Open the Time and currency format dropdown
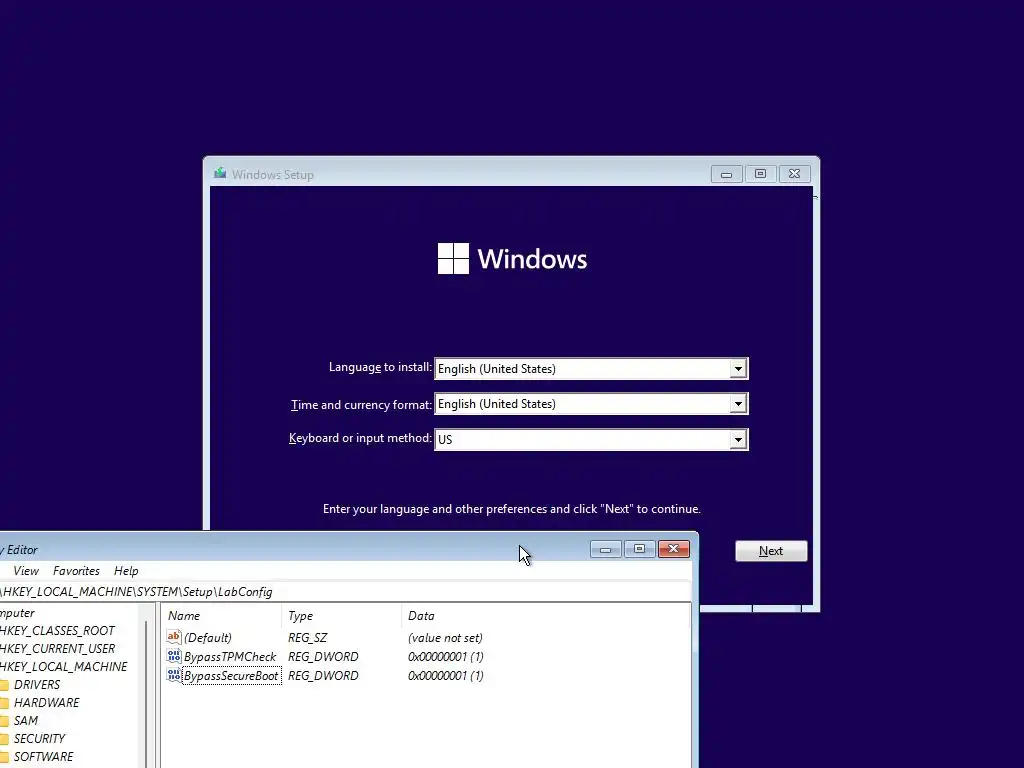This screenshot has height=768, width=1024. tap(738, 404)
